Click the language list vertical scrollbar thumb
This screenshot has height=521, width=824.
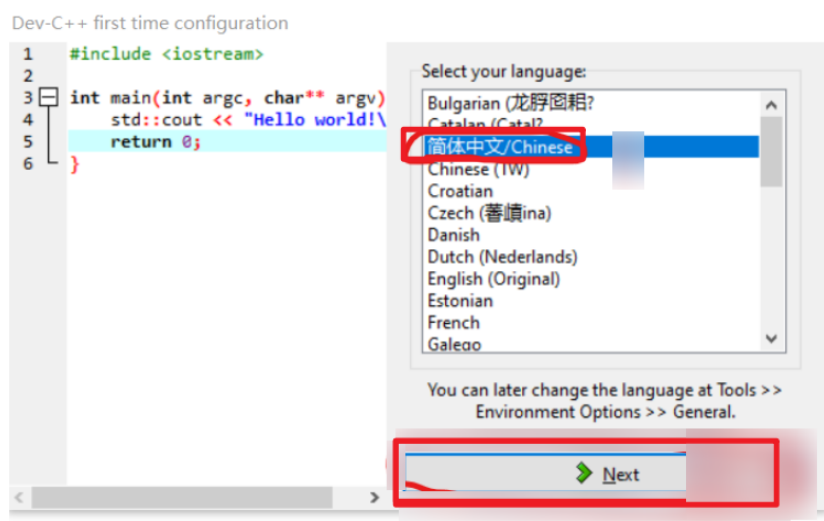click(771, 151)
